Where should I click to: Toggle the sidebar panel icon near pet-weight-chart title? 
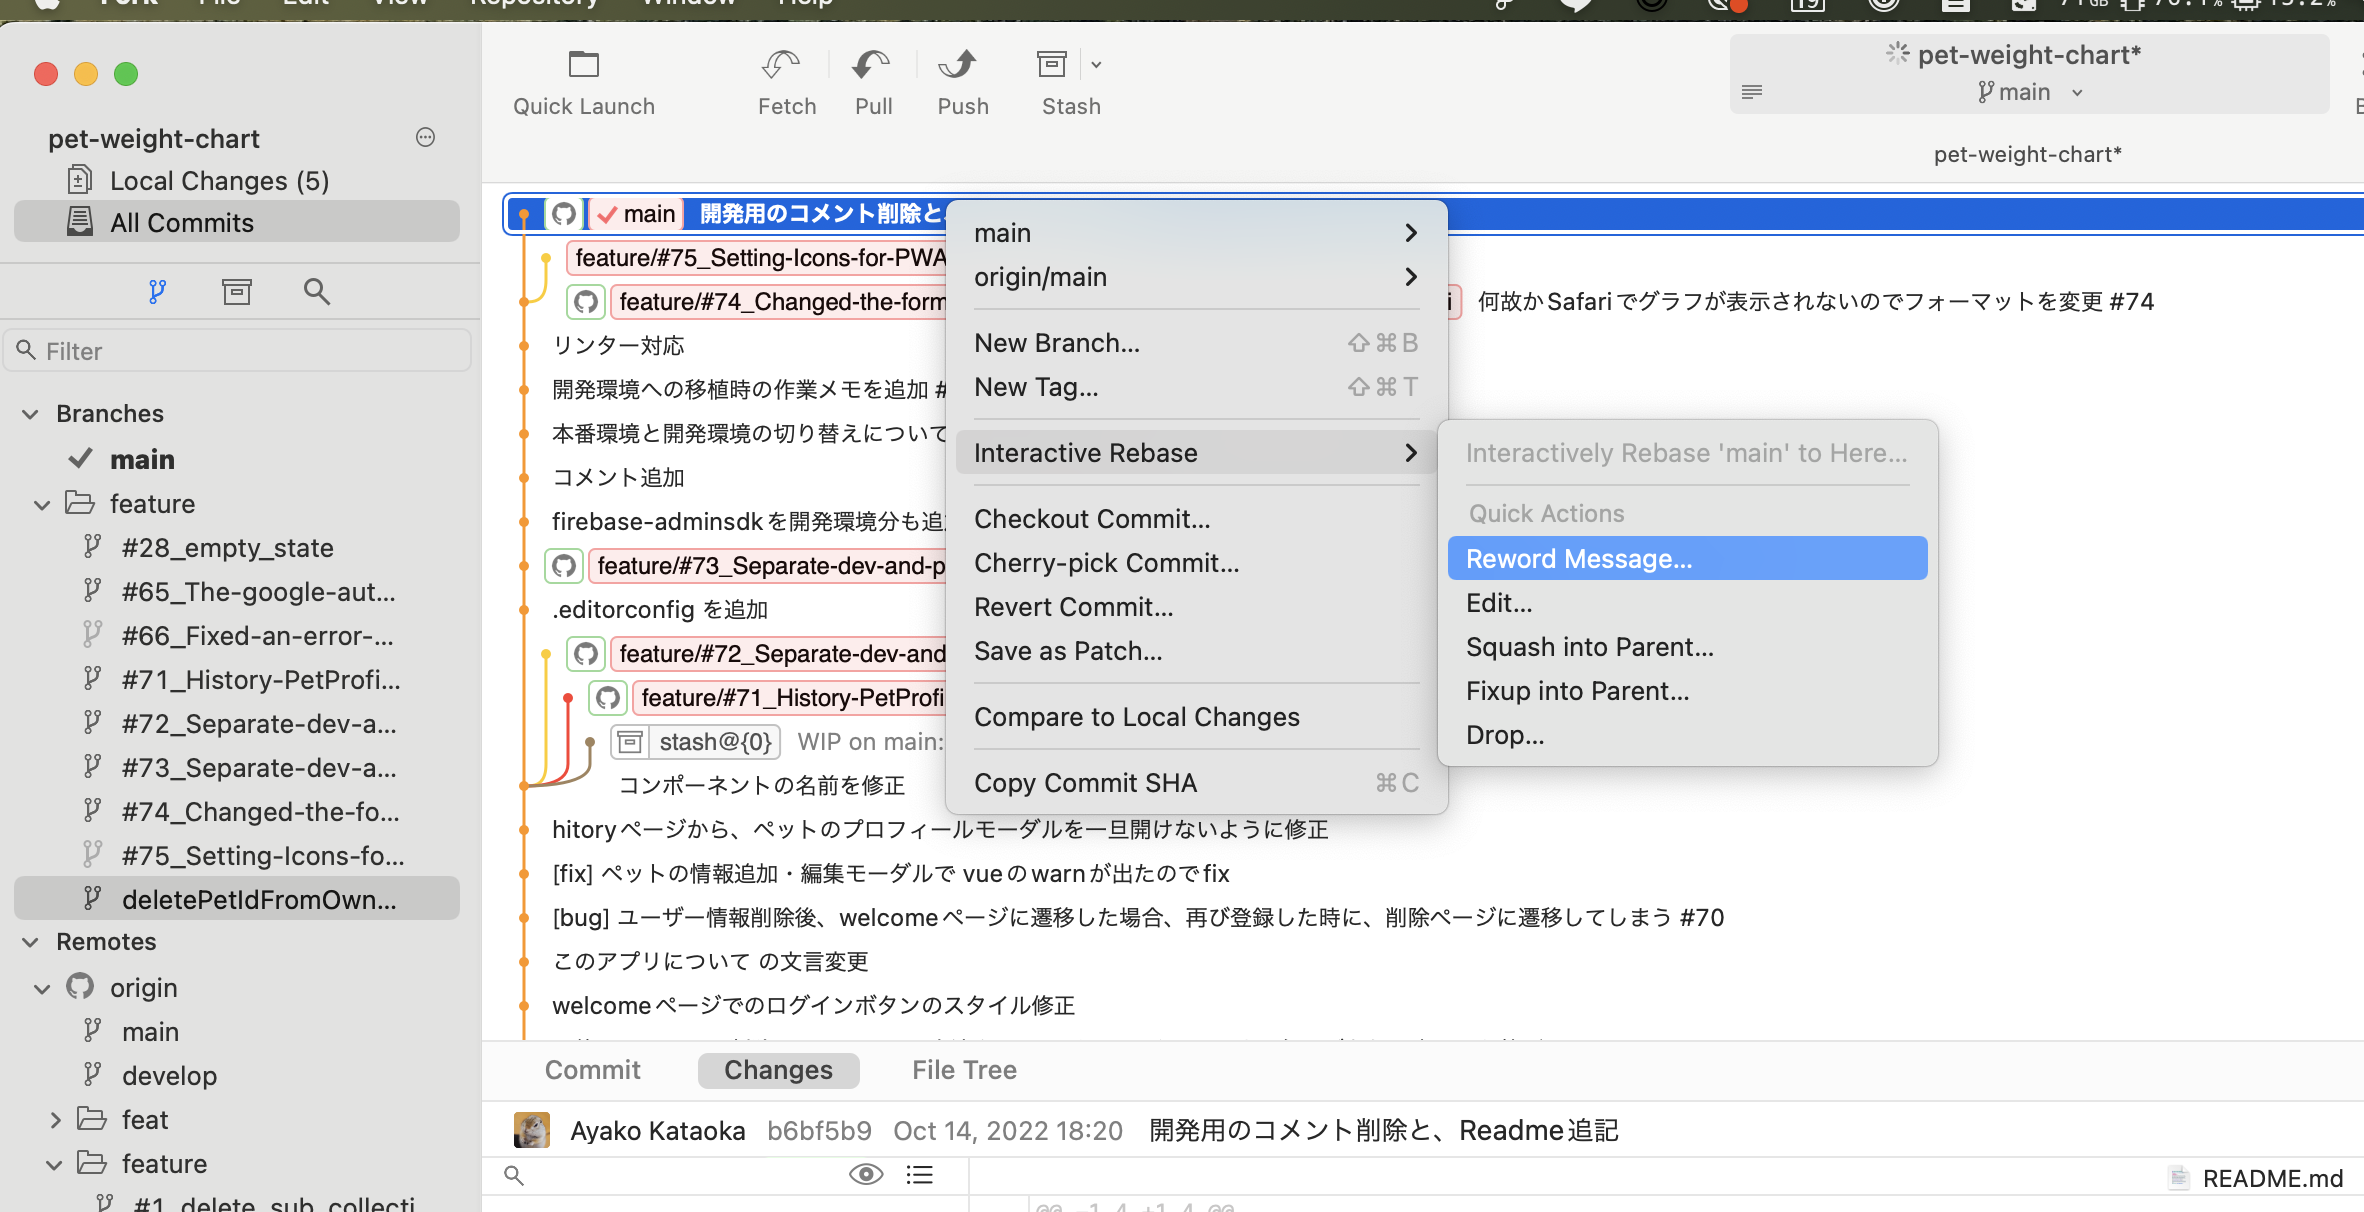[1752, 91]
